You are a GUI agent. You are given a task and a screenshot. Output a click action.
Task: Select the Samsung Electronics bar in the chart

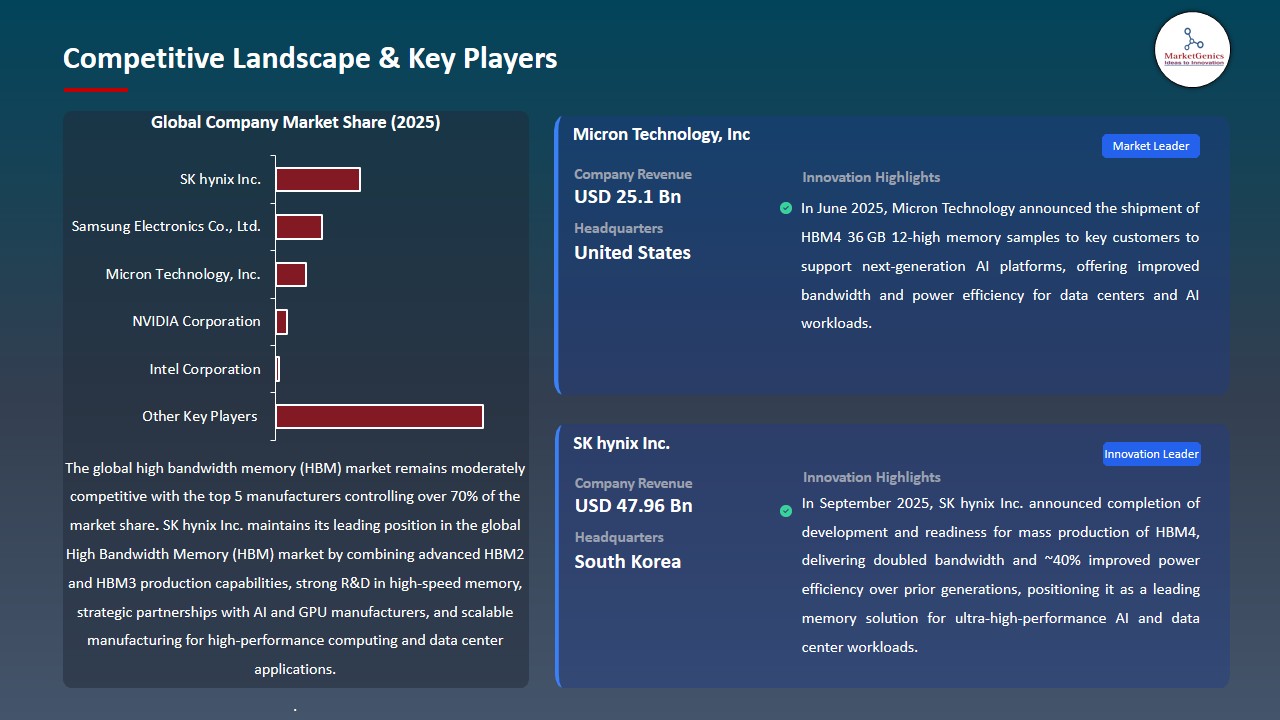pyautogui.click(x=299, y=226)
